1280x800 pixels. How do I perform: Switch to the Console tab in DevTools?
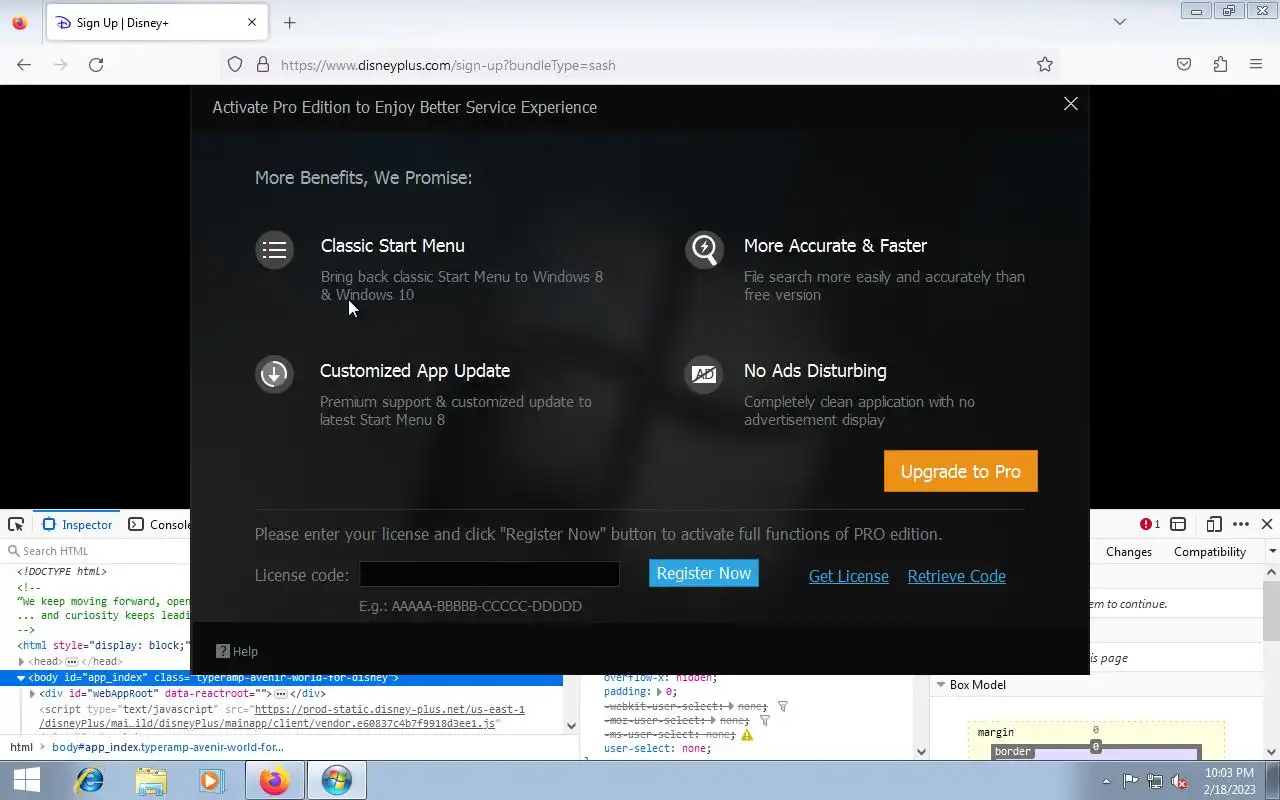click(x=159, y=524)
